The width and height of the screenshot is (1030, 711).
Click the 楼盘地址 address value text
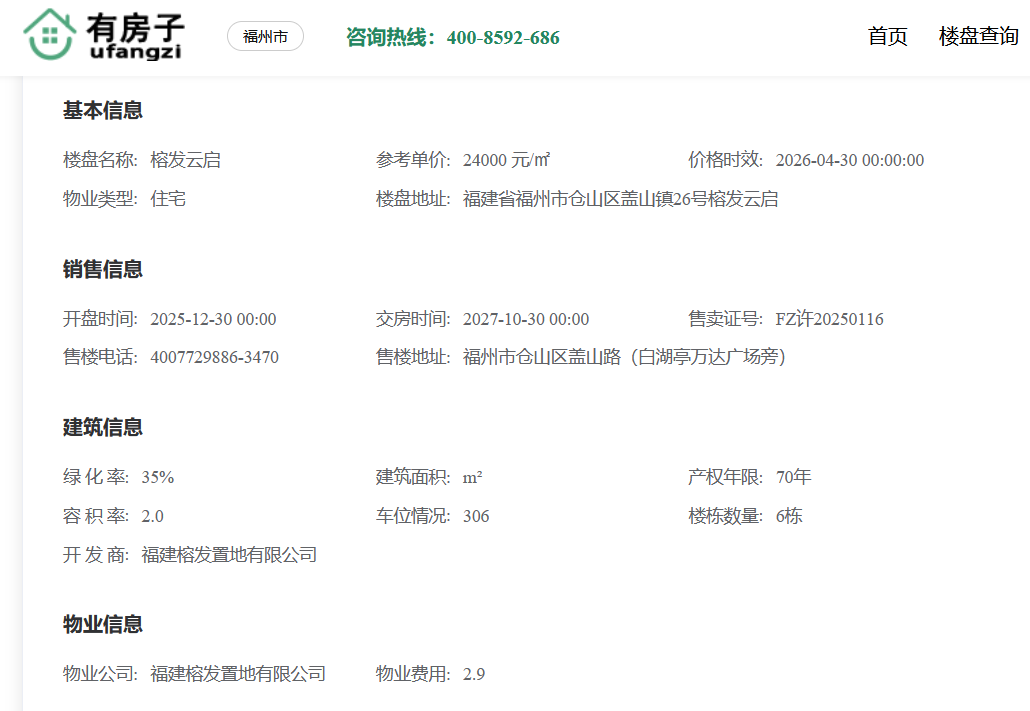point(620,199)
